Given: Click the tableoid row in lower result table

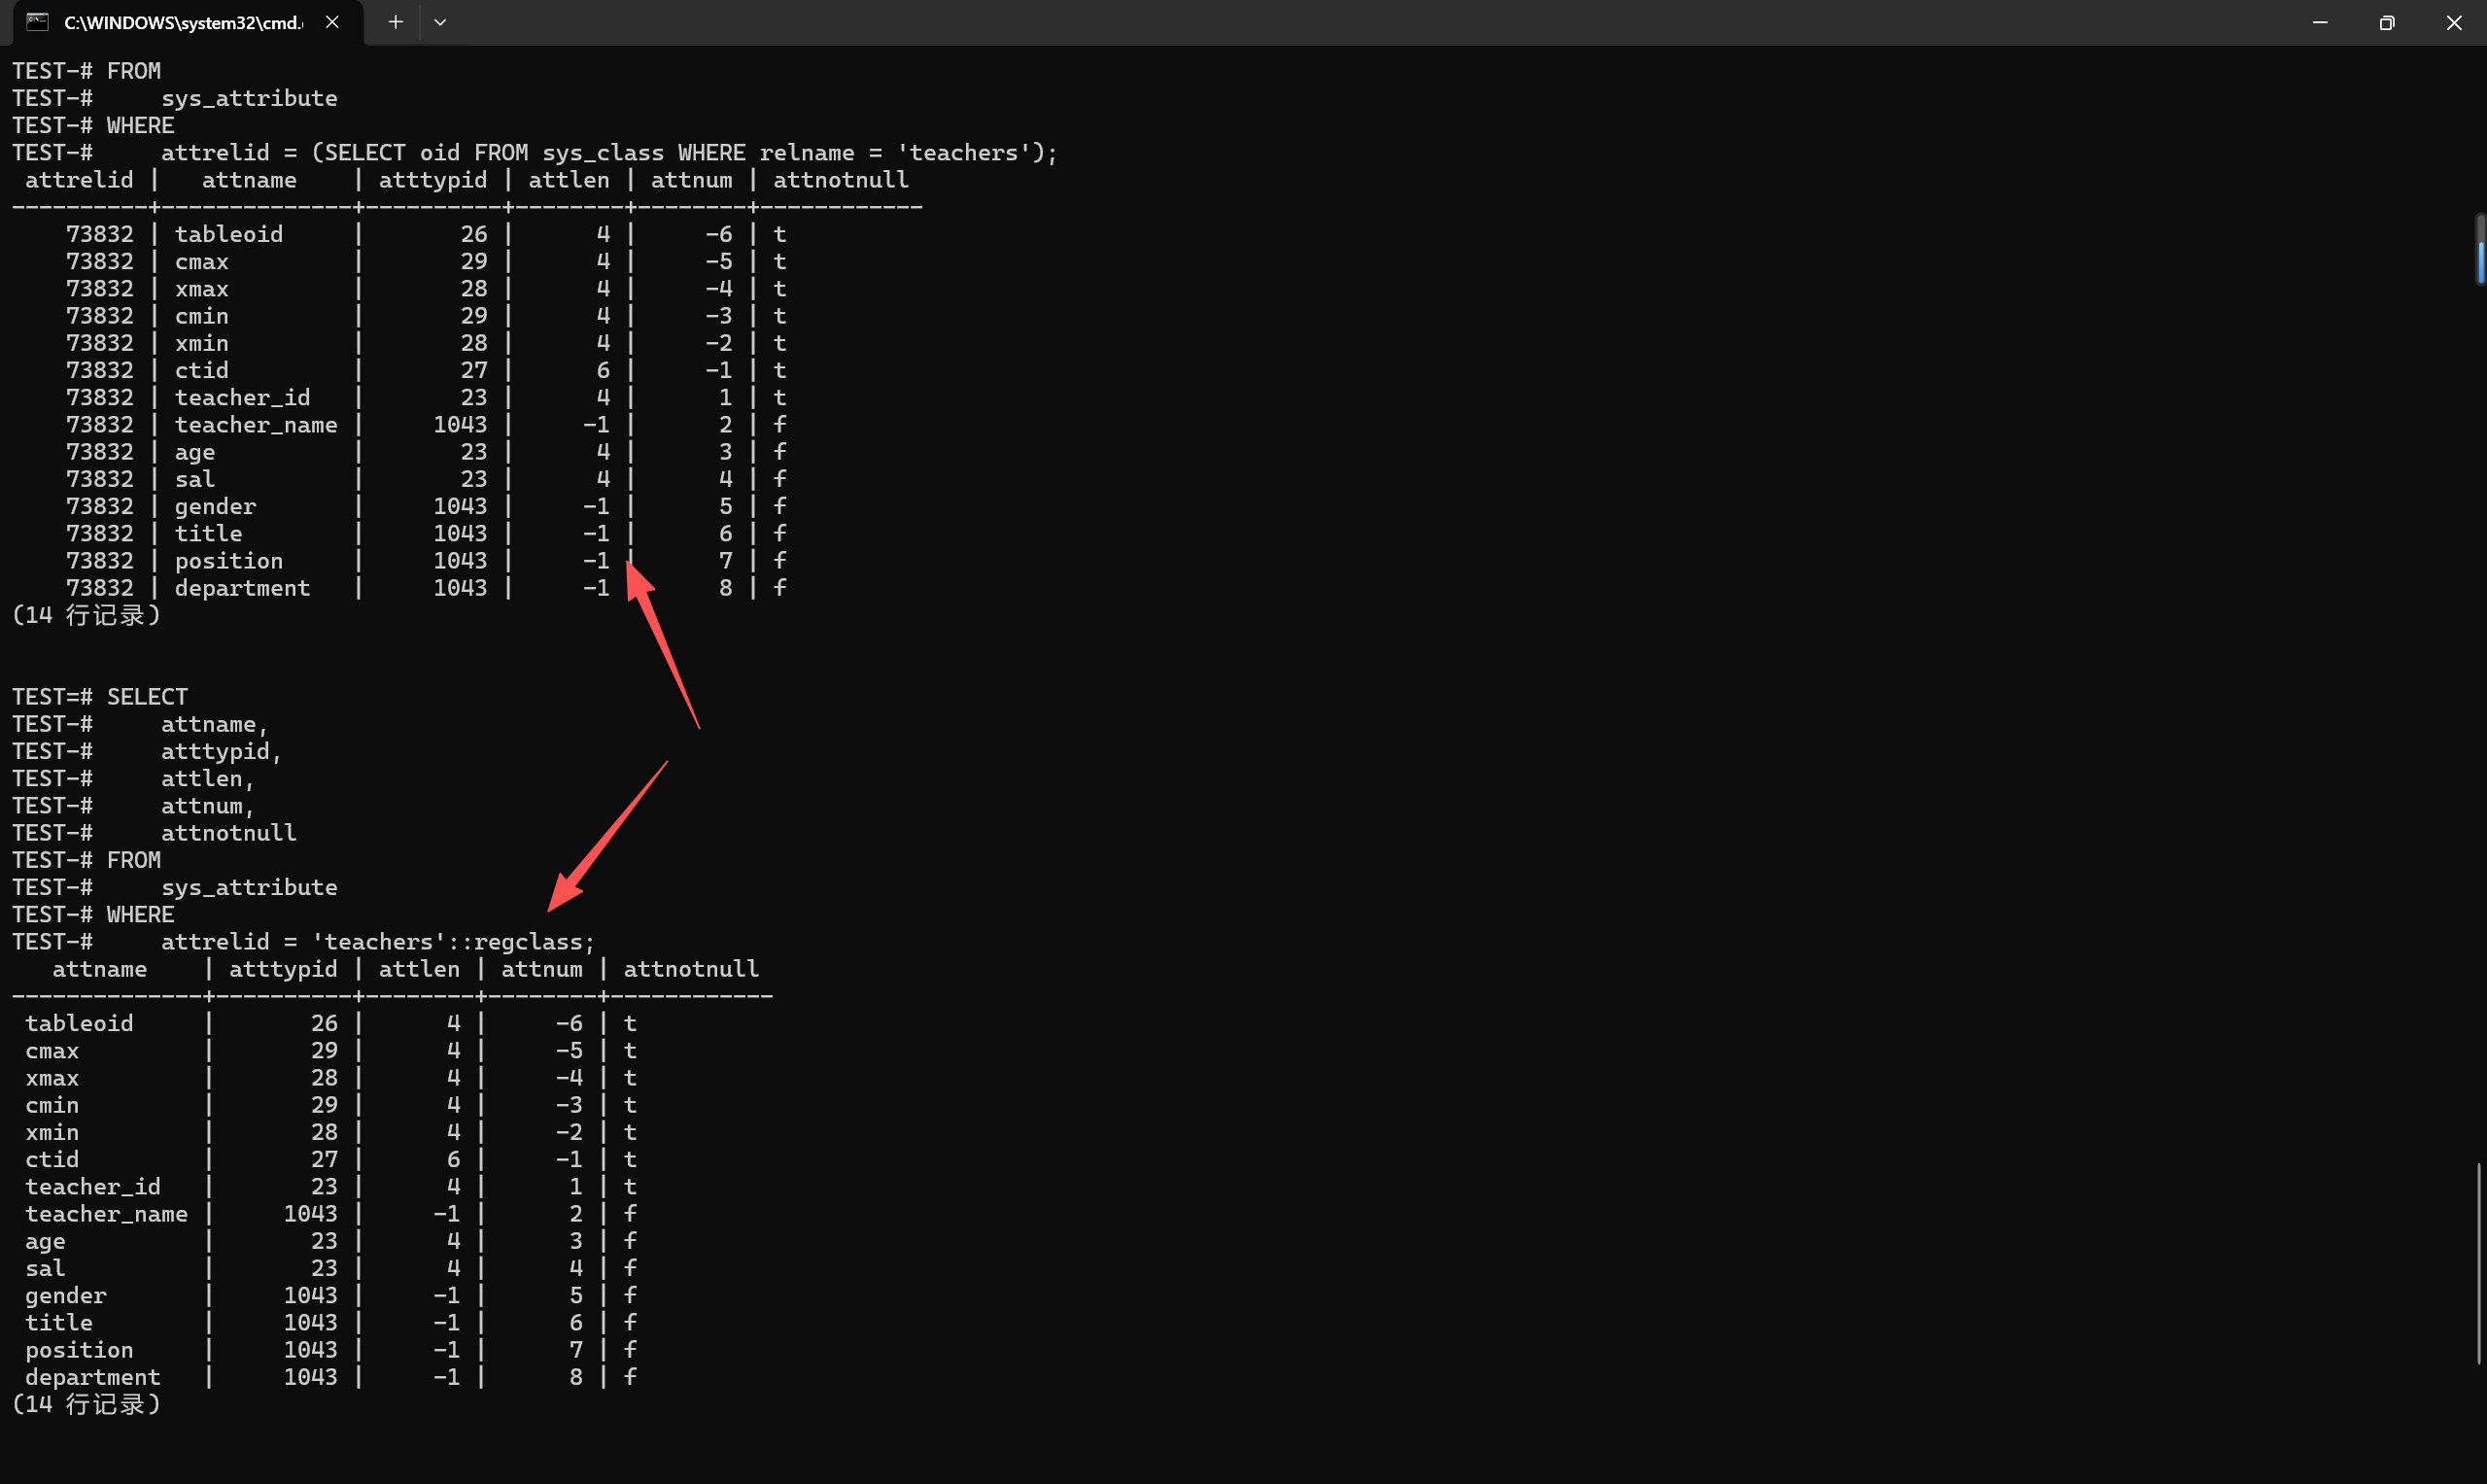Looking at the screenshot, I should click(x=79, y=1024).
